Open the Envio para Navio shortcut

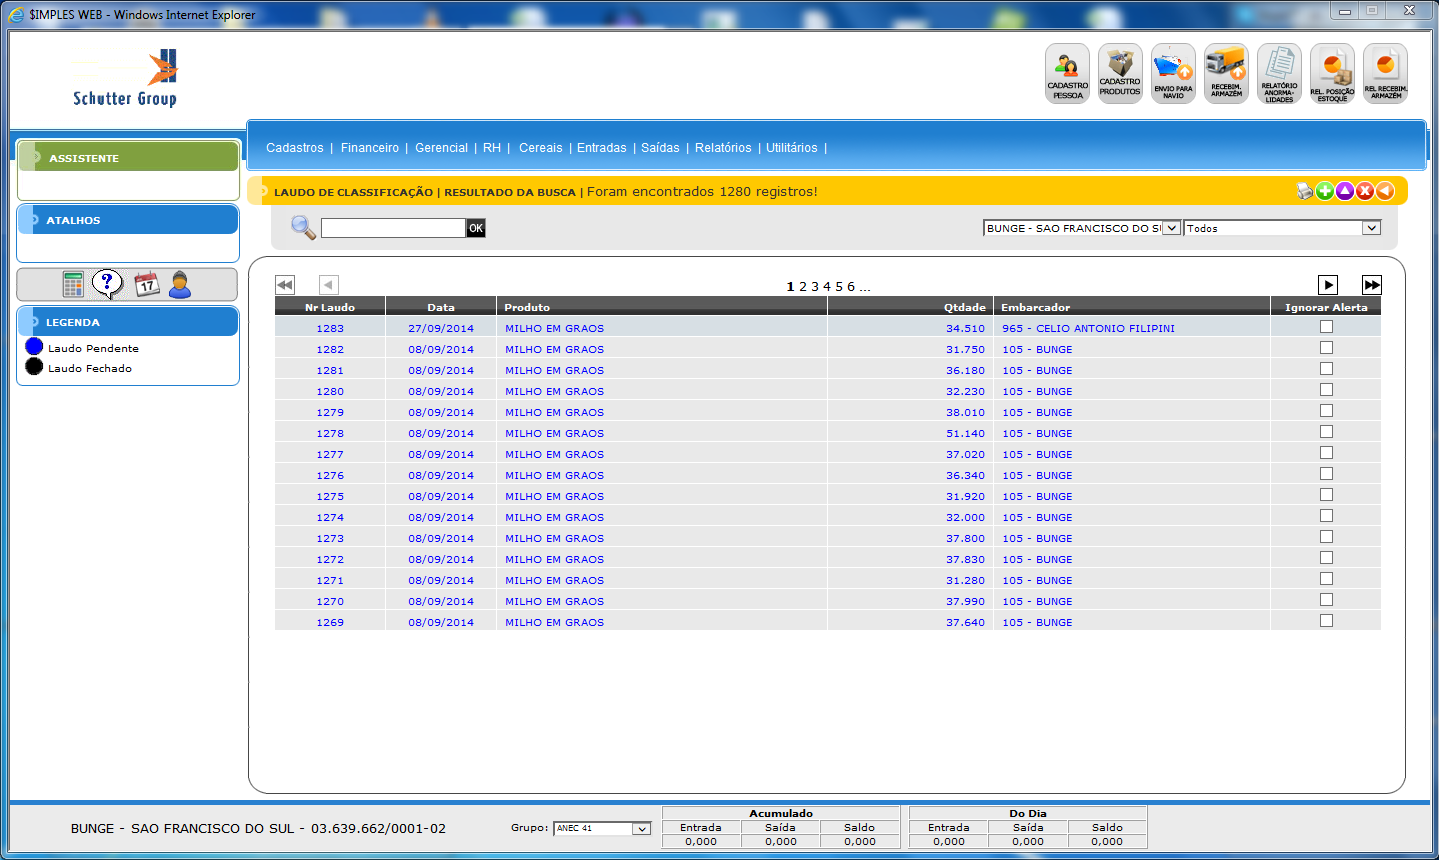[x=1173, y=73]
